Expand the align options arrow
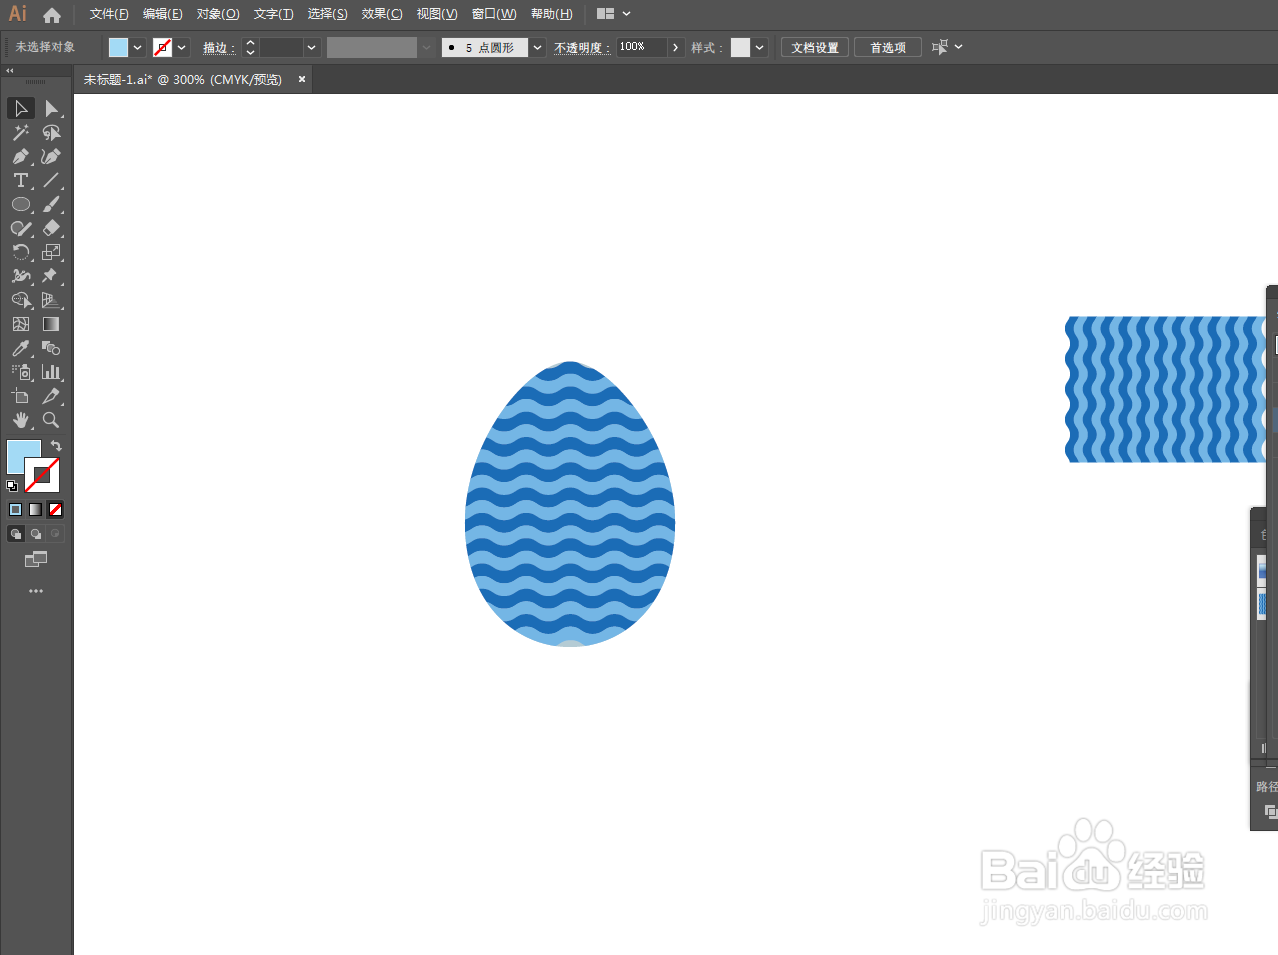This screenshot has height=955, width=1278. pos(959,47)
